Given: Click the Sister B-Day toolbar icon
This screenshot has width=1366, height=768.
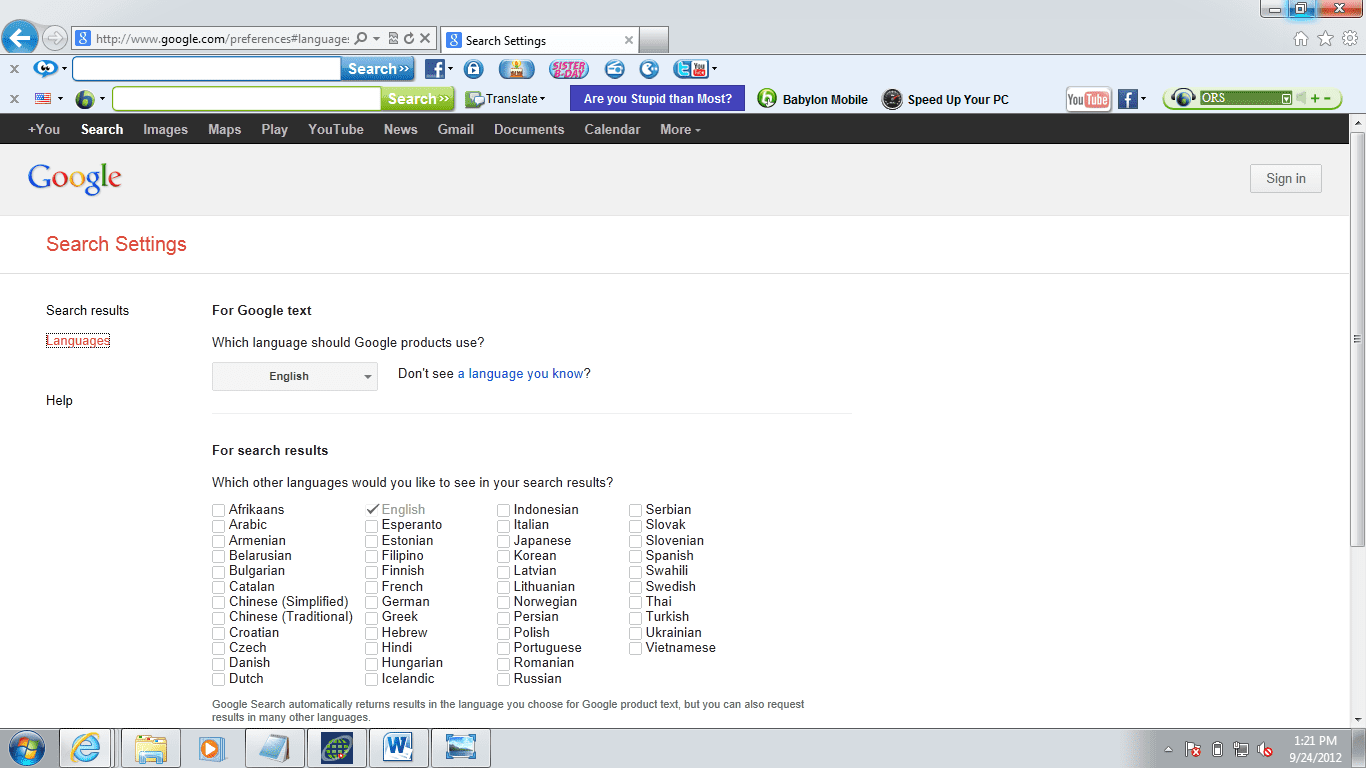Looking at the screenshot, I should [569, 69].
